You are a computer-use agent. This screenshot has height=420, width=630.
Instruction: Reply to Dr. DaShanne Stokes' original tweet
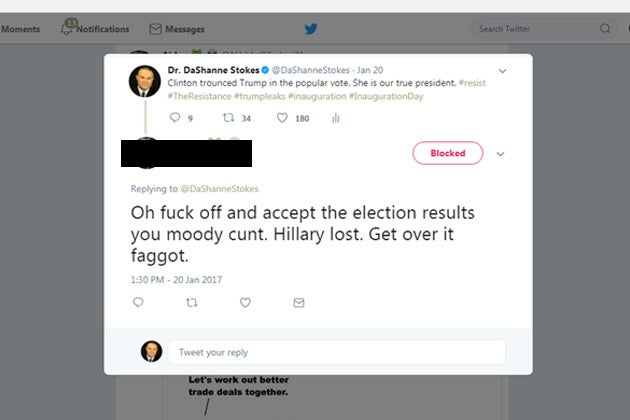tap(175, 117)
